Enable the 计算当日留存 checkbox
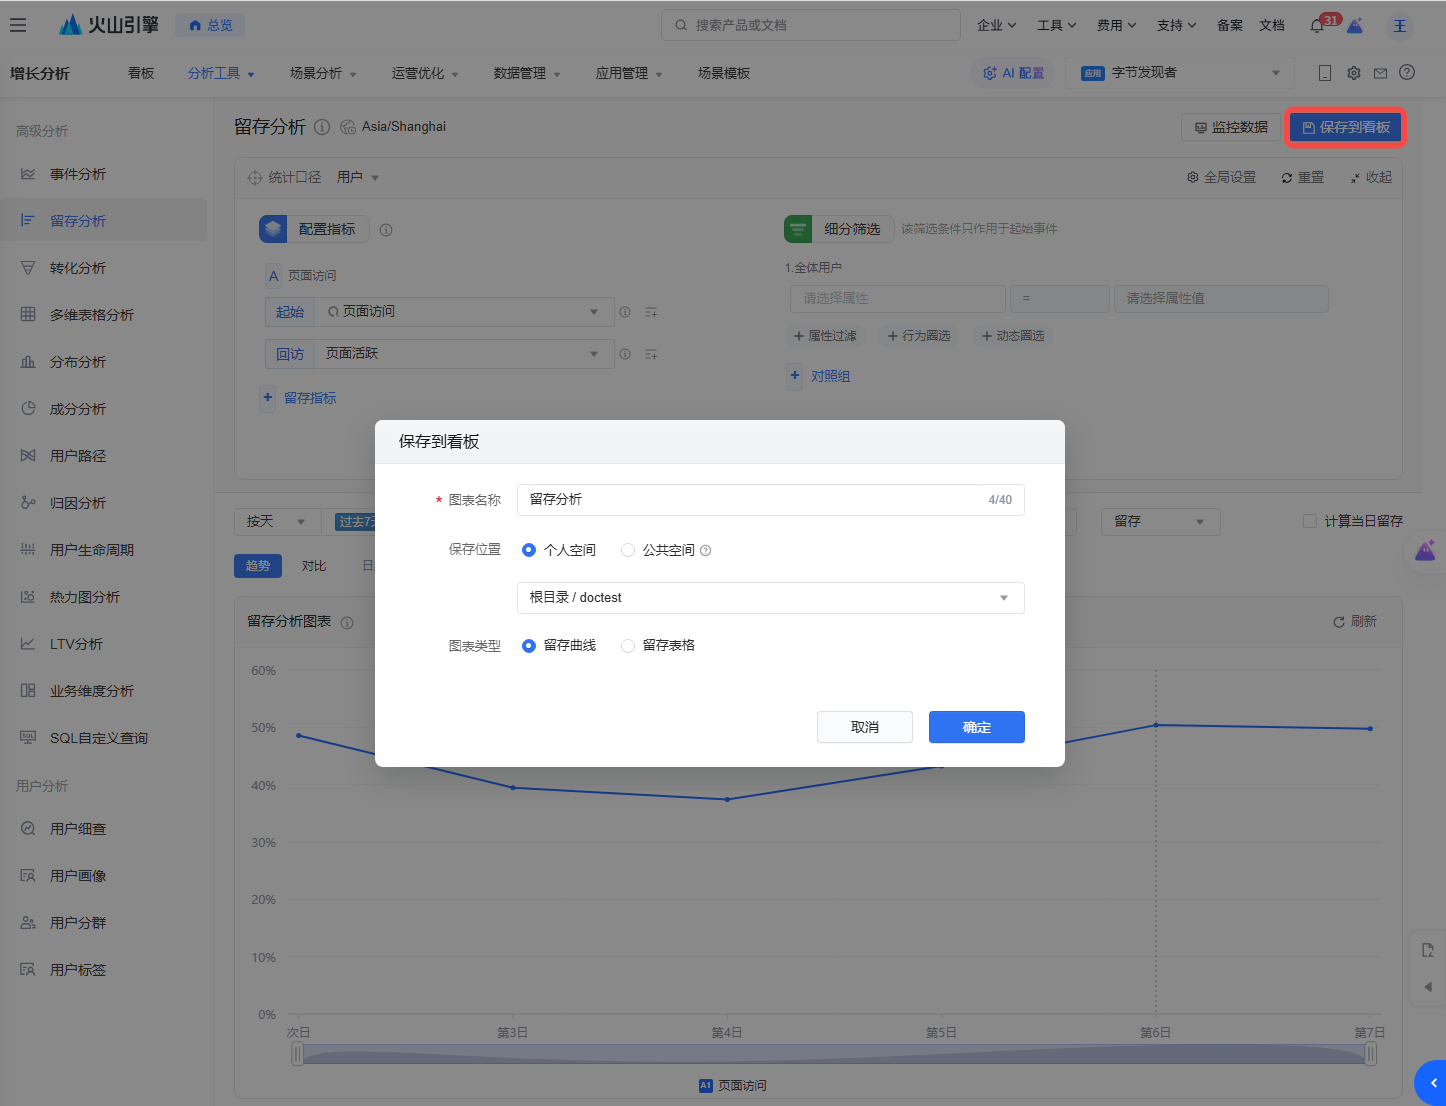1446x1106 pixels. coord(1310,521)
